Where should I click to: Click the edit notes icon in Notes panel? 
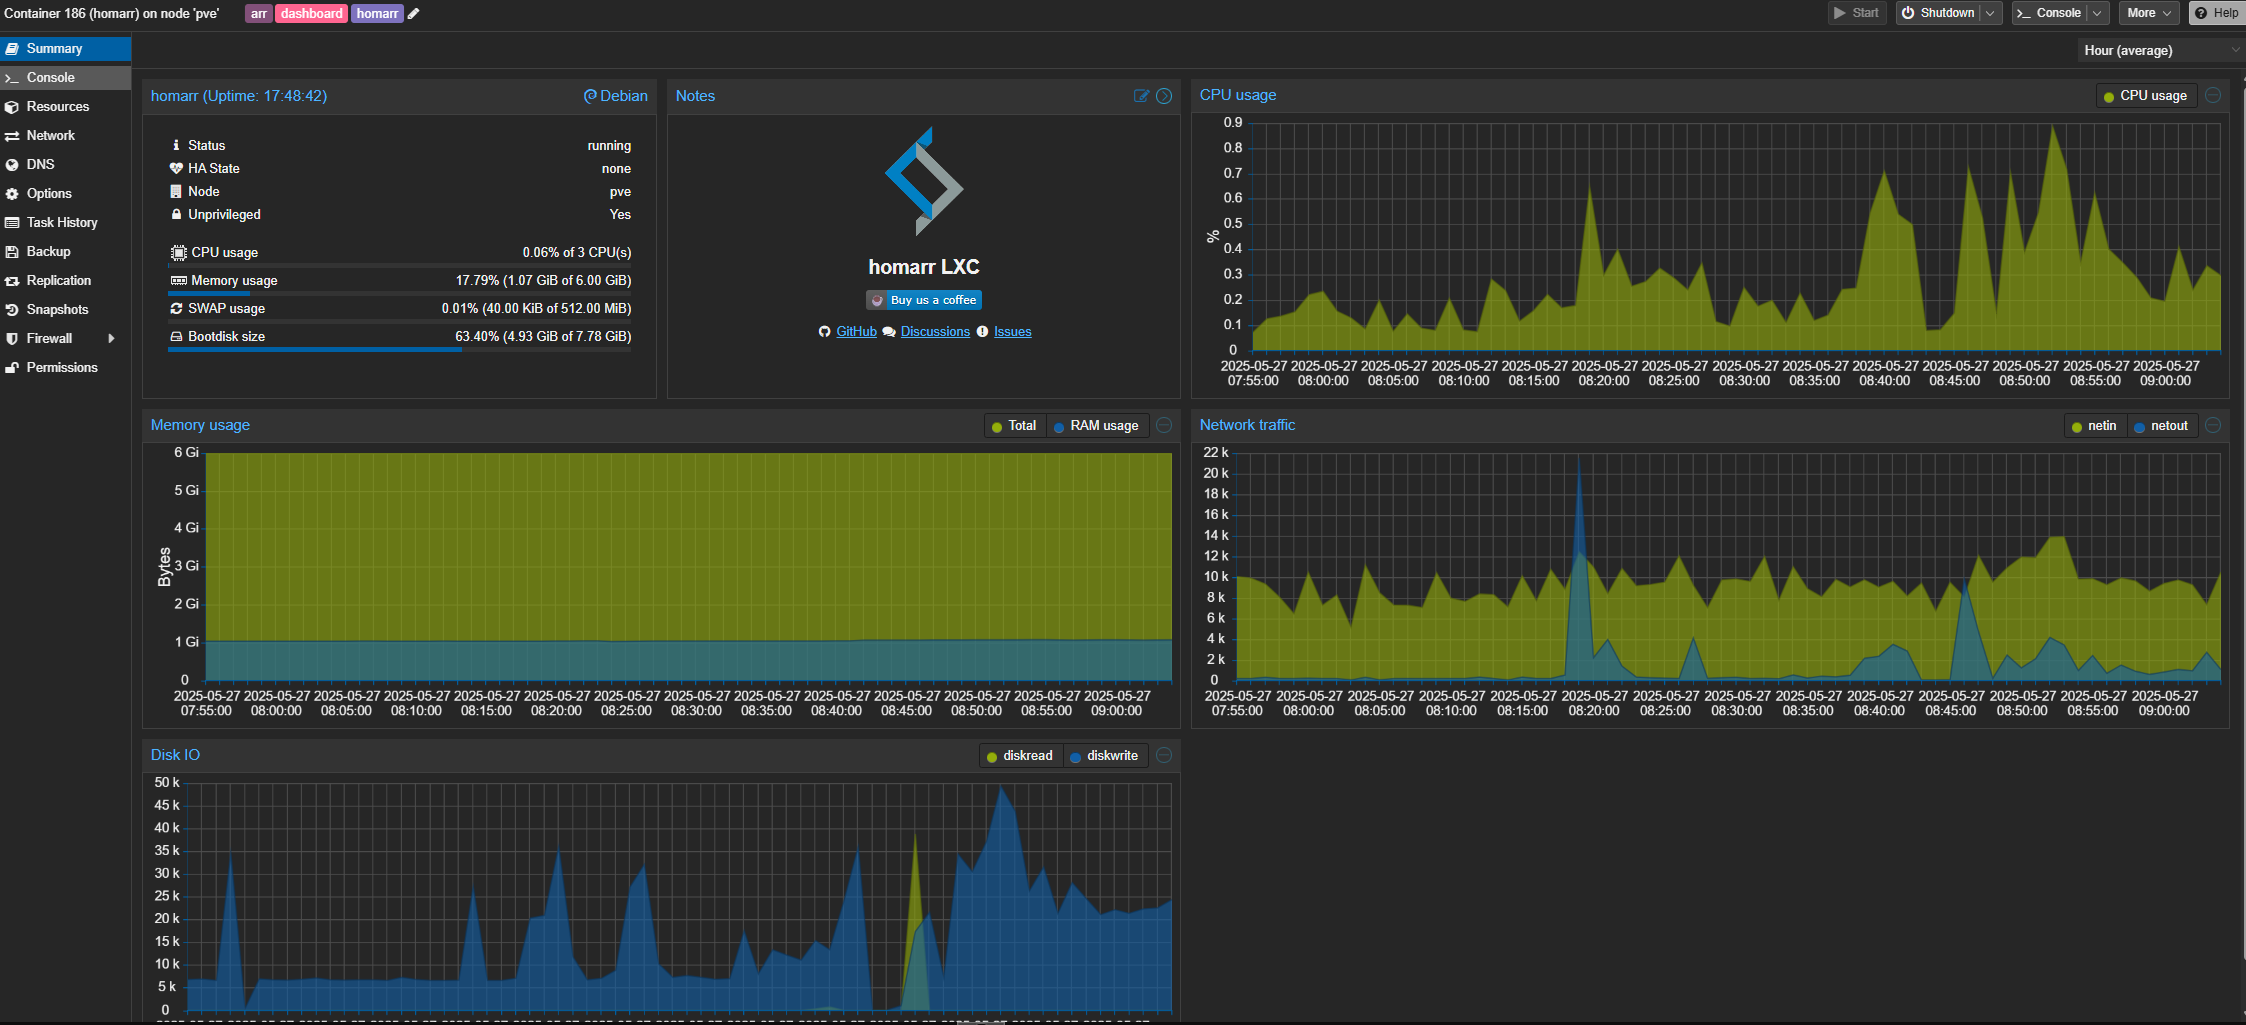point(1141,96)
